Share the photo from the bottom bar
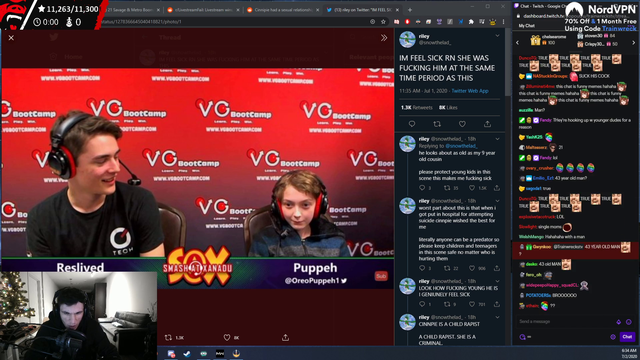The height and width of the screenshot is (360, 640). [x=285, y=338]
